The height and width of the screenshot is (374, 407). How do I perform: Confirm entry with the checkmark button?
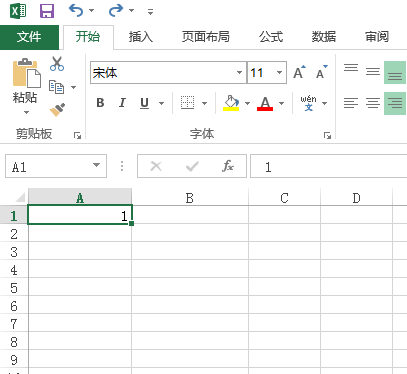tap(192, 166)
